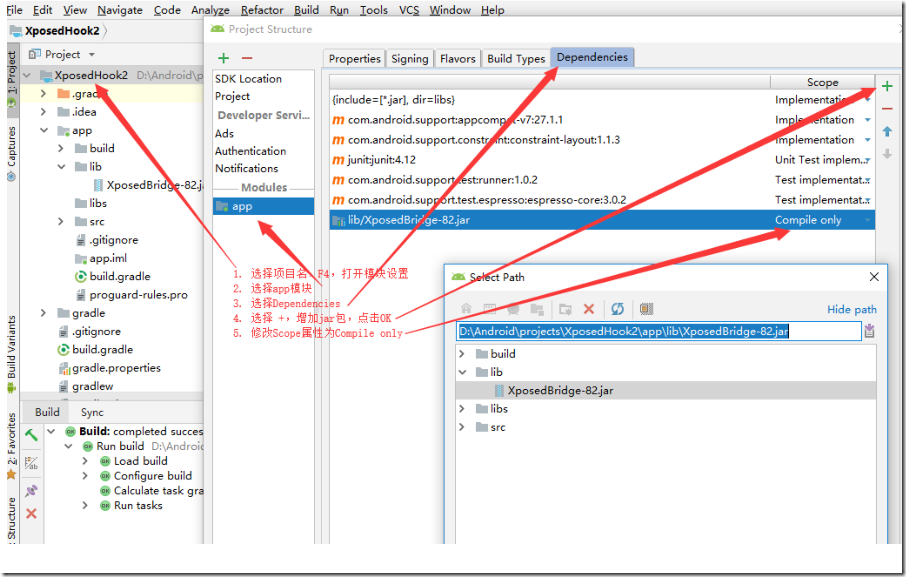Open the Structure side panel

pyautogui.click(x=12, y=520)
